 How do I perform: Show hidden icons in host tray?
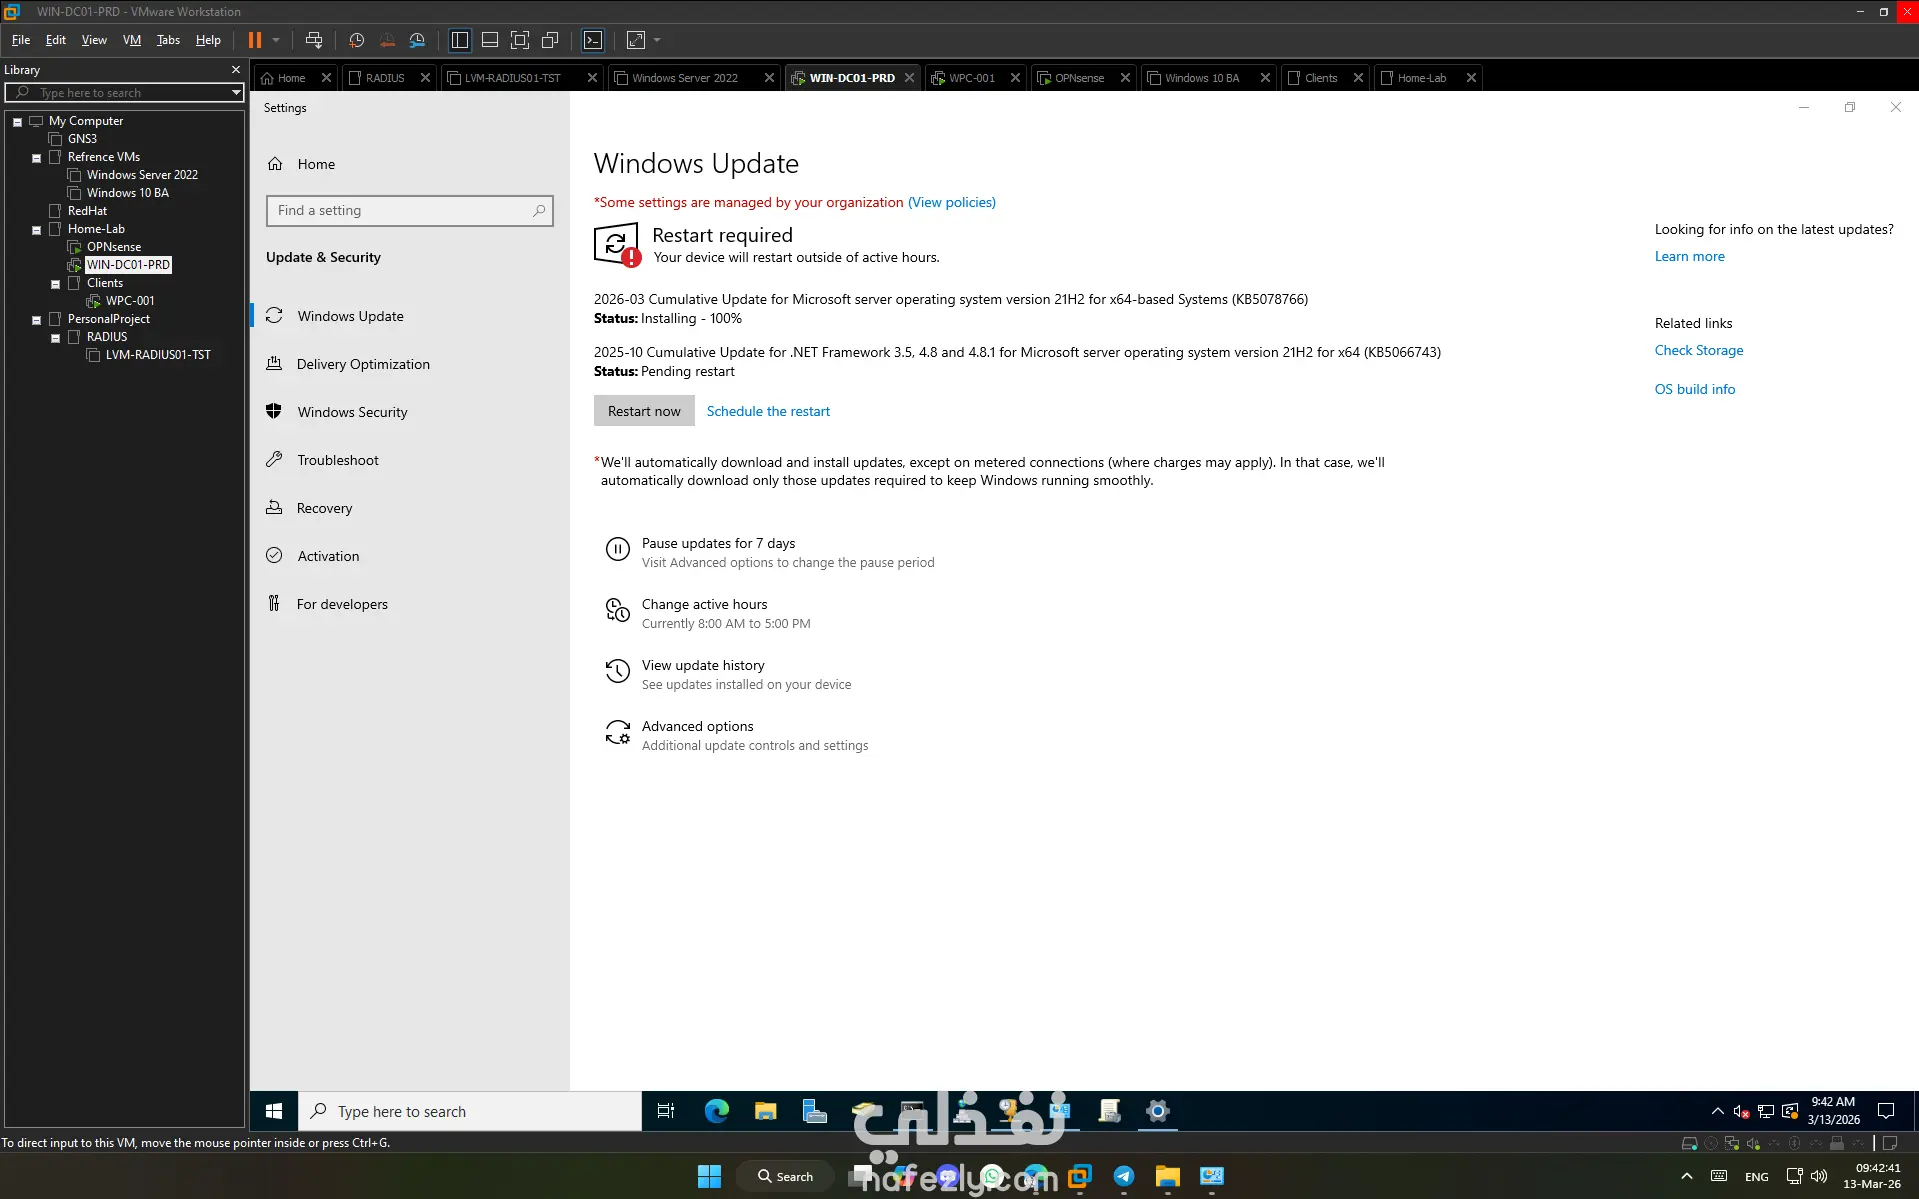click(x=1687, y=1176)
